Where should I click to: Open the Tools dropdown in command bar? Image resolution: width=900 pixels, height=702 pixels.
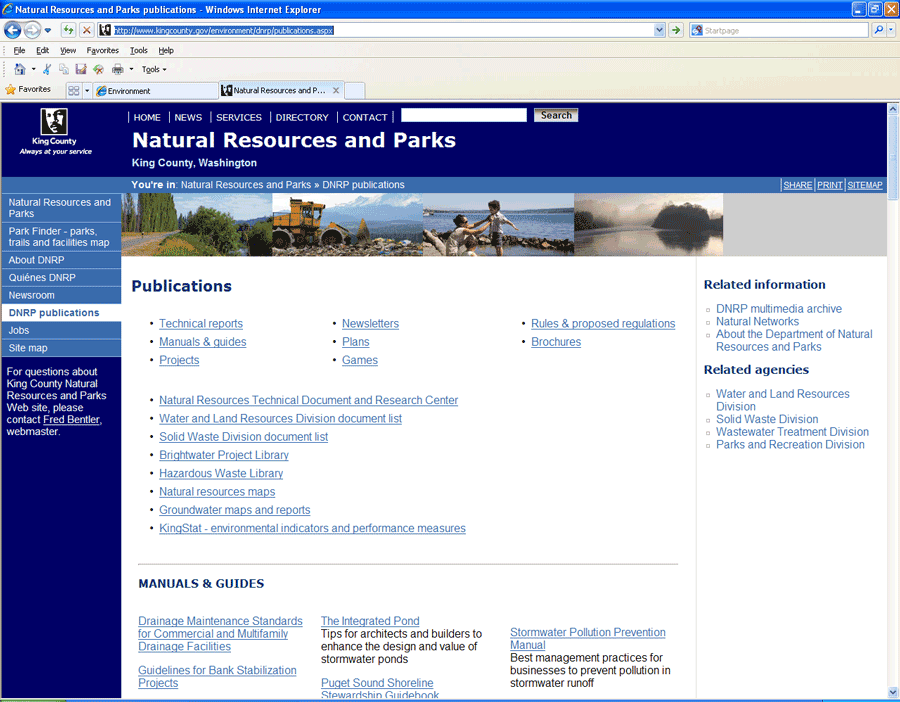(154, 70)
